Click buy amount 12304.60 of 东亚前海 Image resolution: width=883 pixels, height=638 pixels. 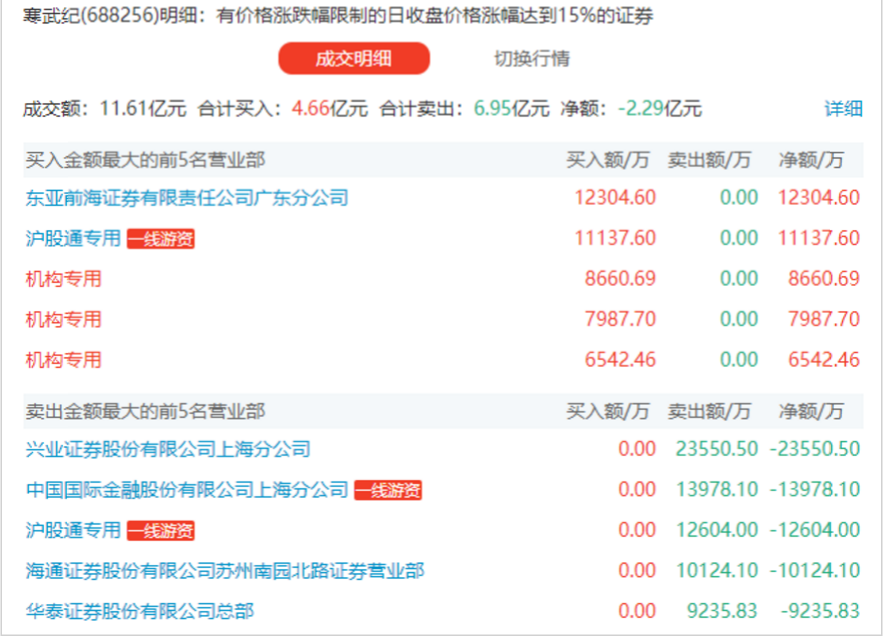[615, 198]
